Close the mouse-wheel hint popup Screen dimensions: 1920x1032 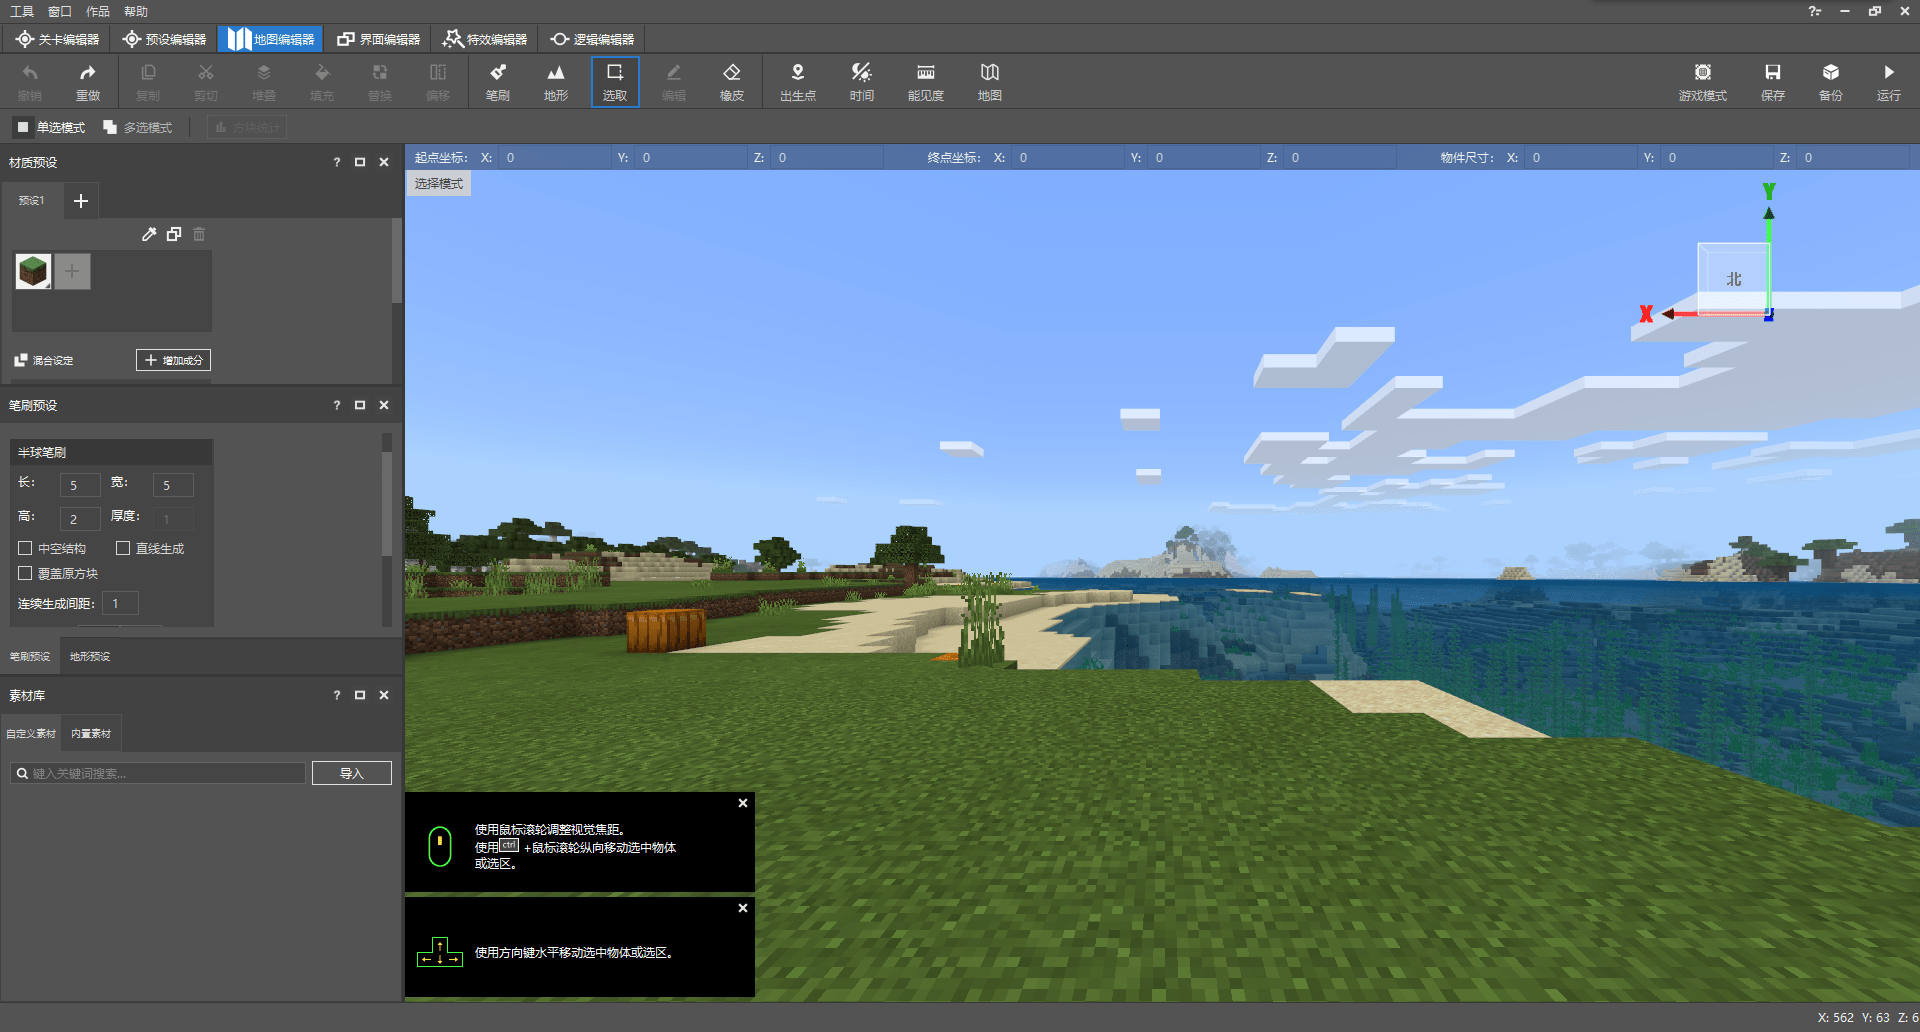[x=743, y=803]
